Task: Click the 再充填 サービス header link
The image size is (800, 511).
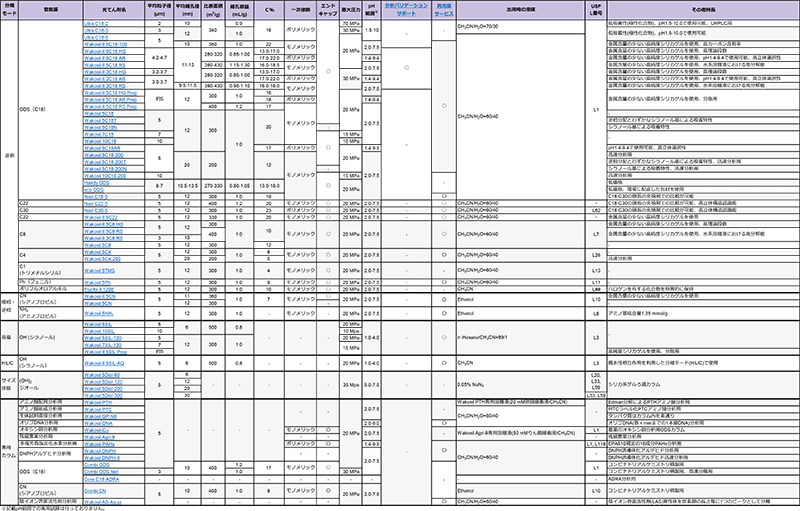Action: click(444, 10)
